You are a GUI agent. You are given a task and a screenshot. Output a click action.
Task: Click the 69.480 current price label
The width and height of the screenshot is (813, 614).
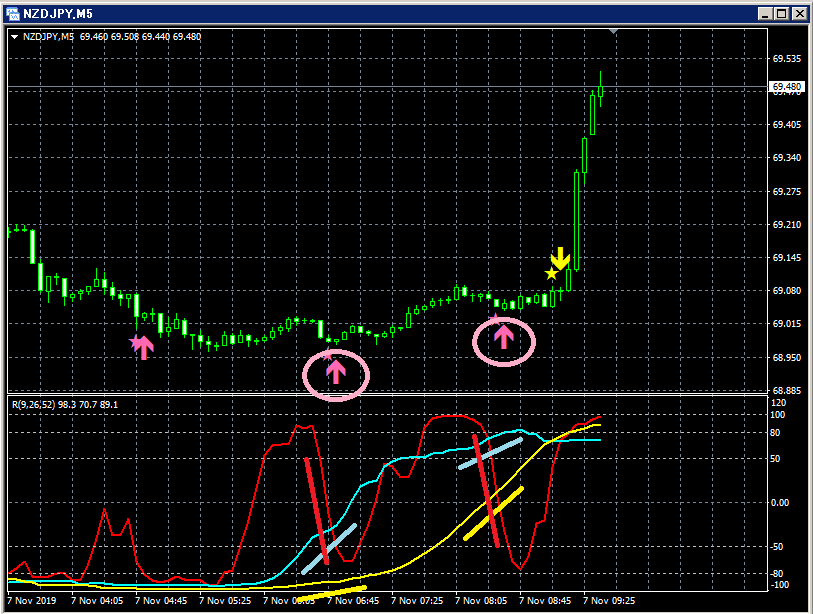787,87
